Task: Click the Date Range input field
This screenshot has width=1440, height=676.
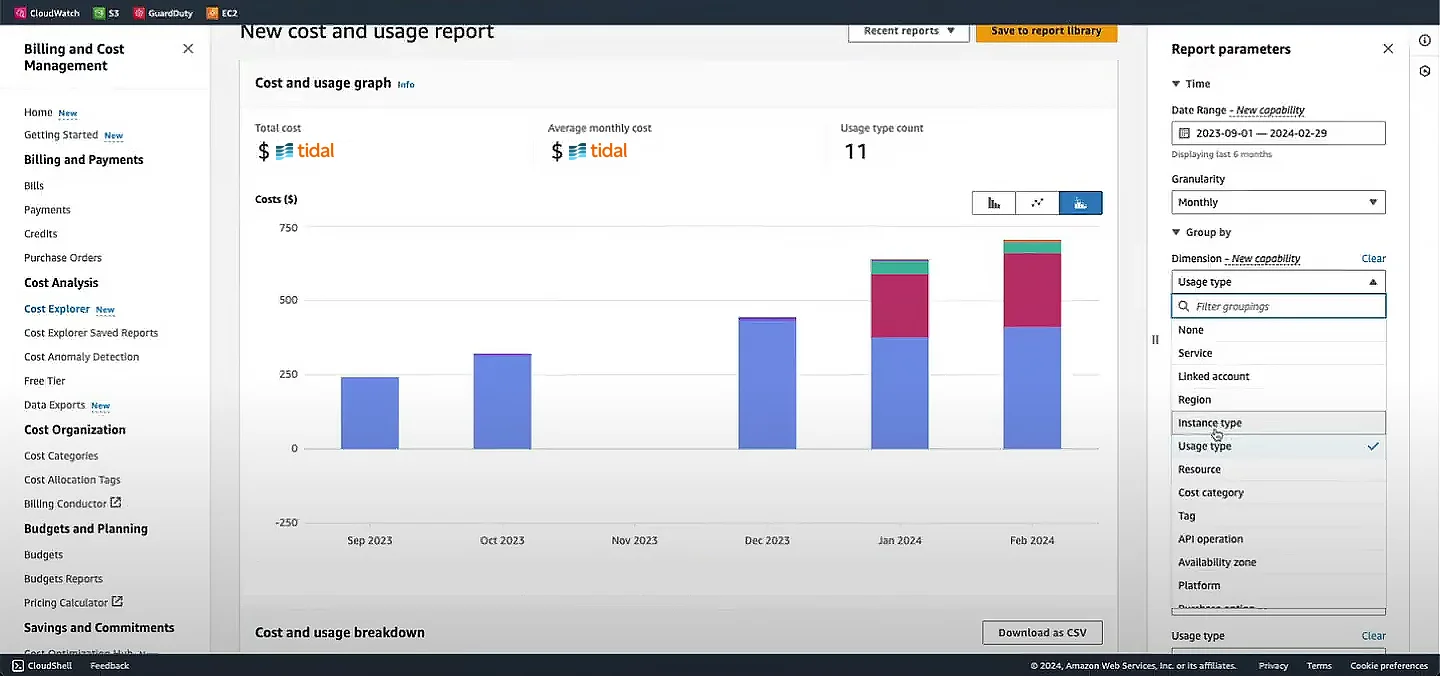Action: [1278, 133]
